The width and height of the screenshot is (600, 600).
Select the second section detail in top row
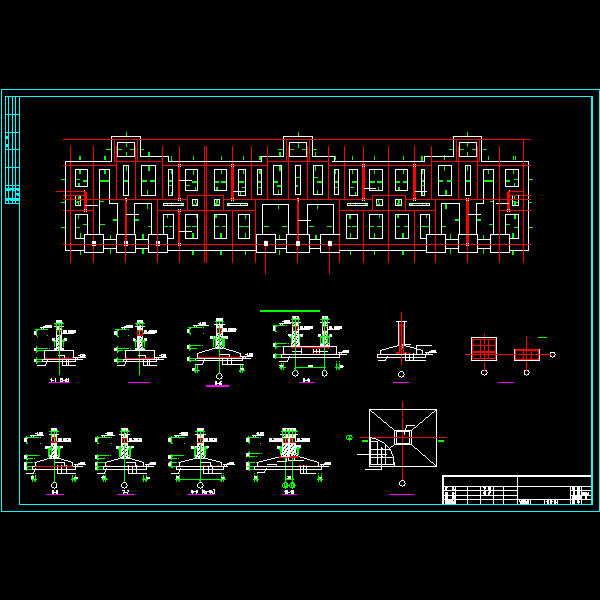click(138, 346)
